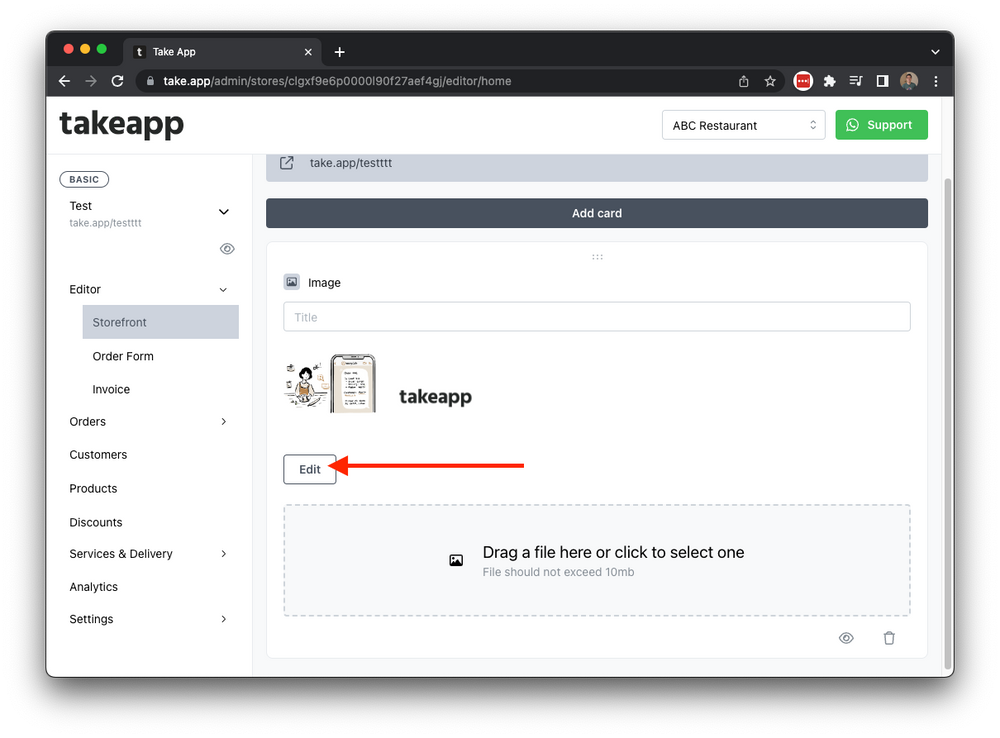Open a new browser tab
Viewport: 1000px width, 738px height.
(x=340, y=52)
